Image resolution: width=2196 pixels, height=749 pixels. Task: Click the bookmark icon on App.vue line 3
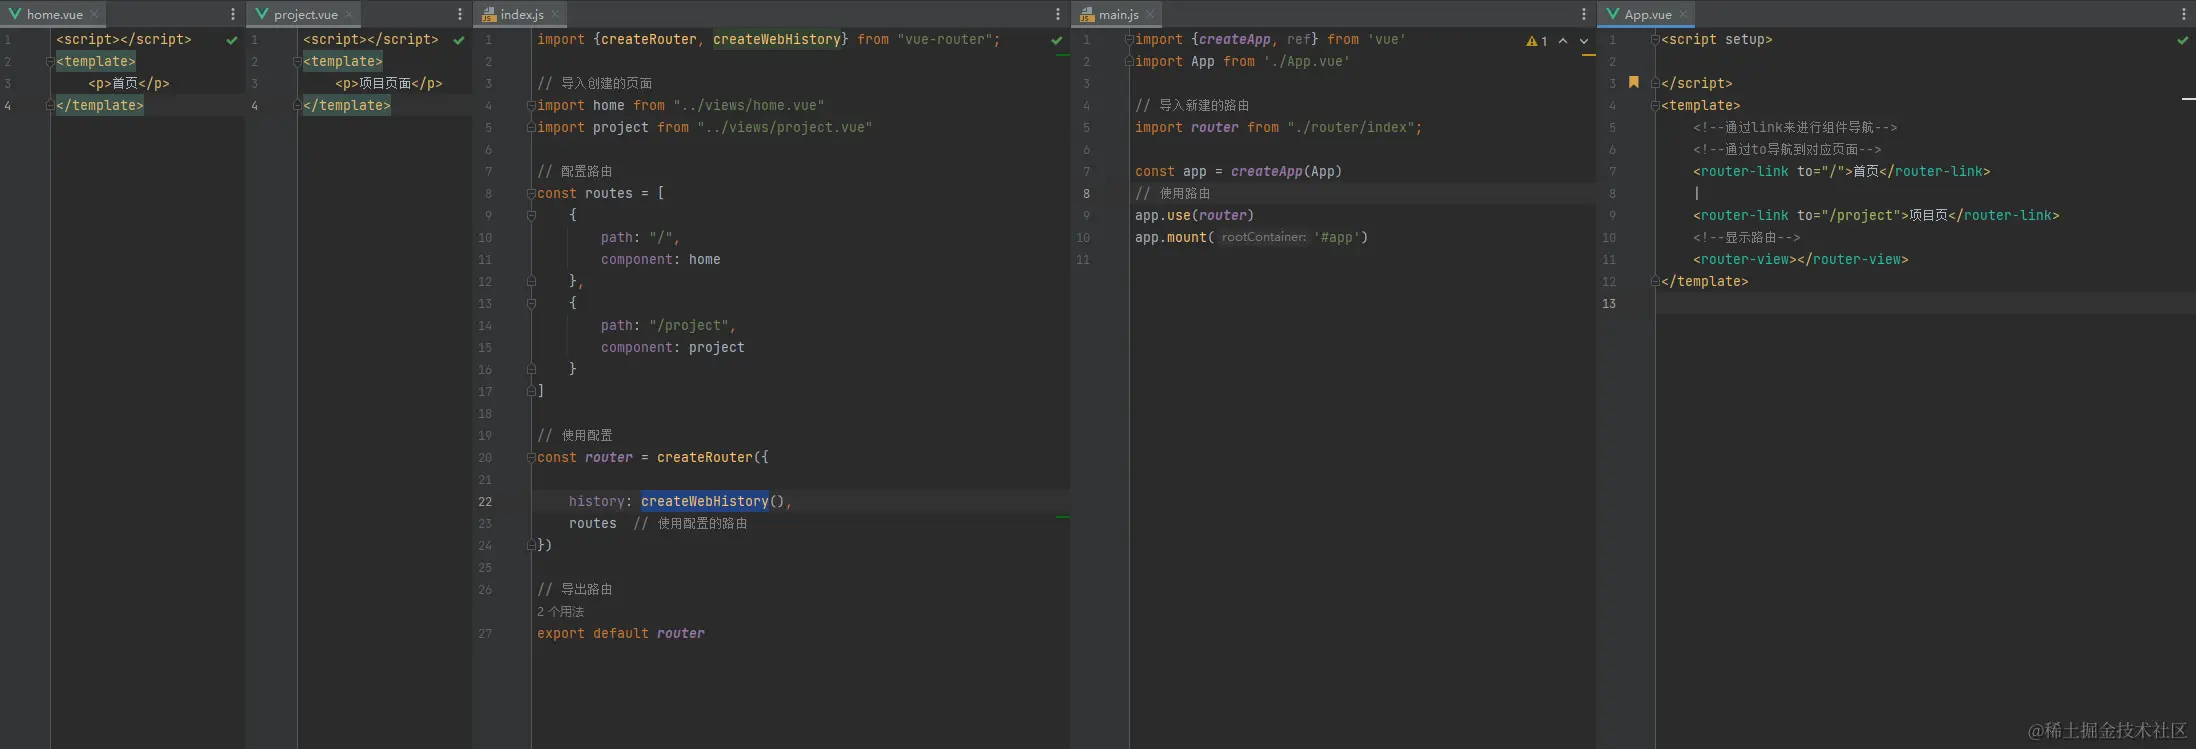[1634, 82]
